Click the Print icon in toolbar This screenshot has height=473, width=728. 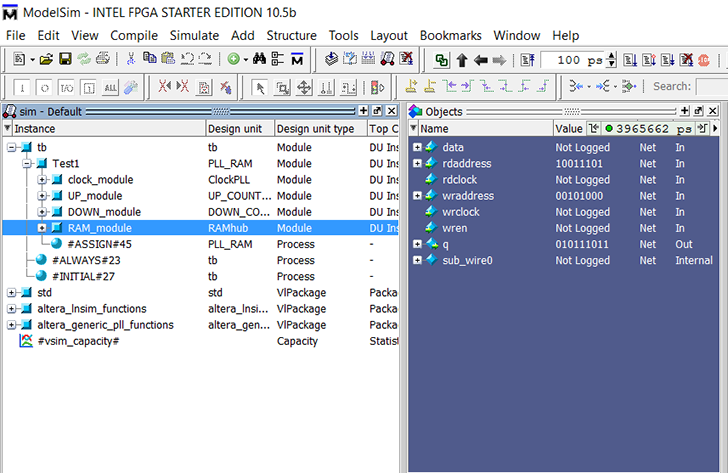pyautogui.click(x=101, y=60)
